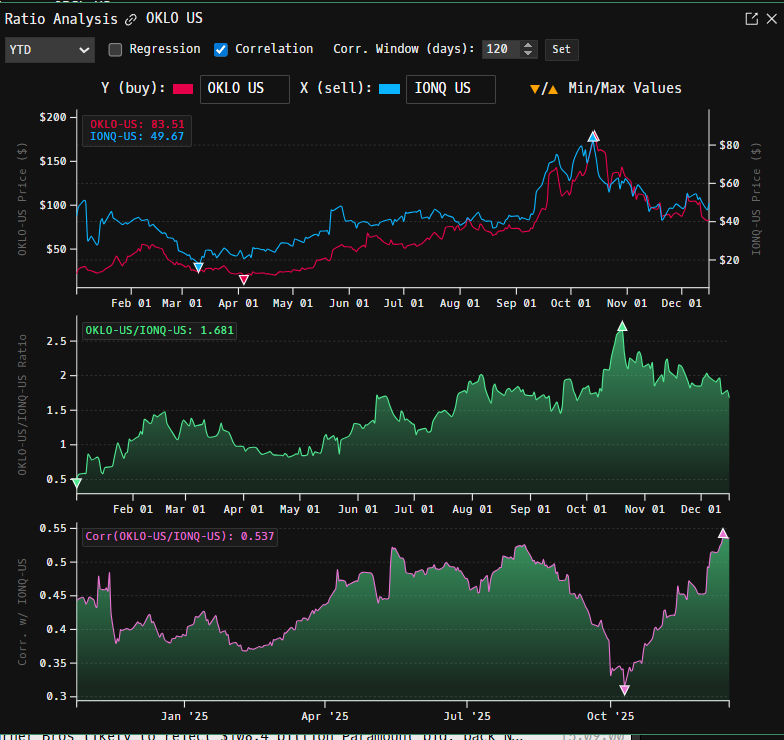
Task: Edit the OKLO US ticker field
Action: tap(244, 89)
